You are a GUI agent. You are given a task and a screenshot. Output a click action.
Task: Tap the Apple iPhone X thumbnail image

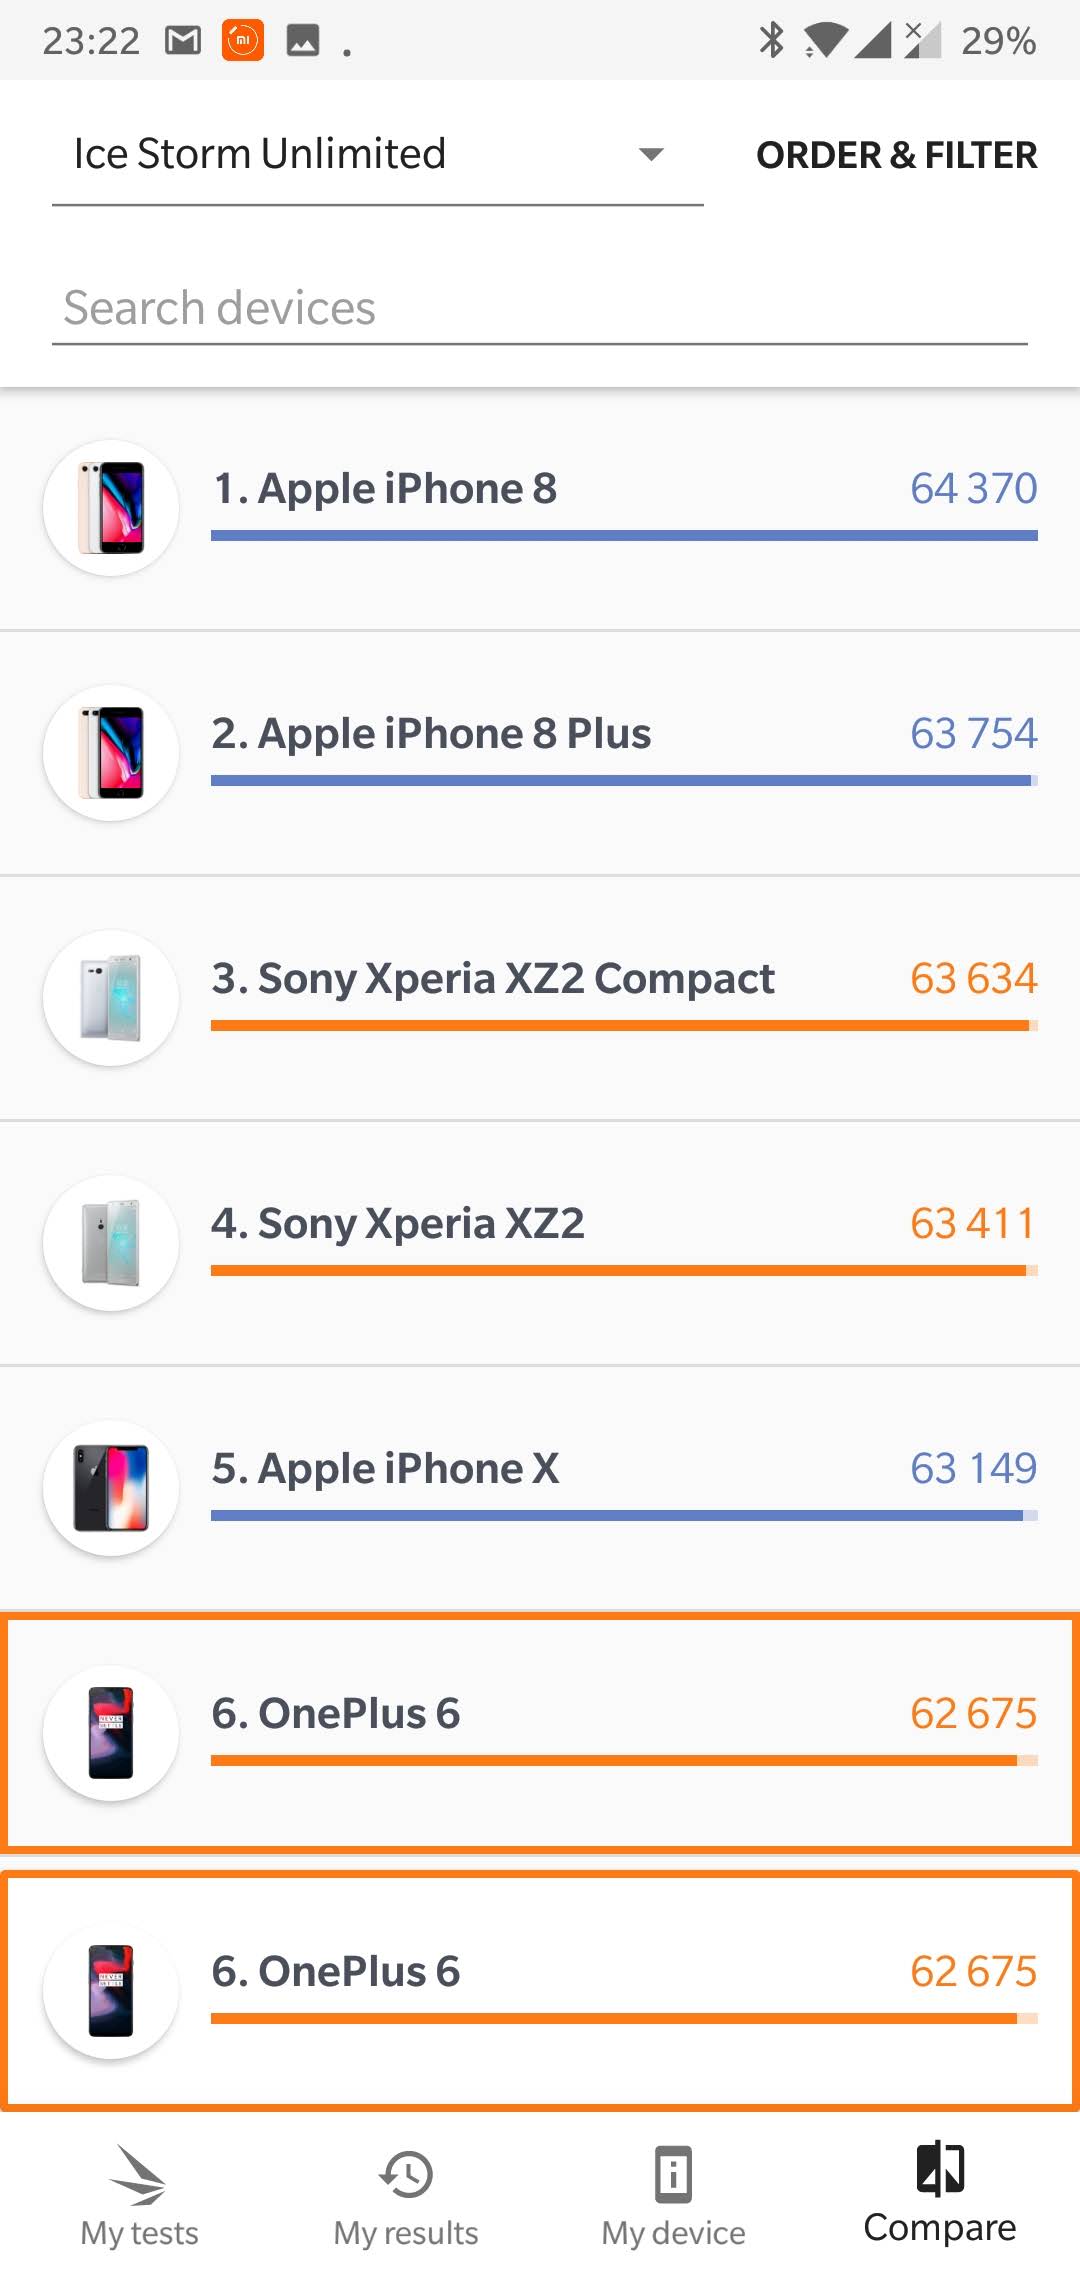(111, 1488)
